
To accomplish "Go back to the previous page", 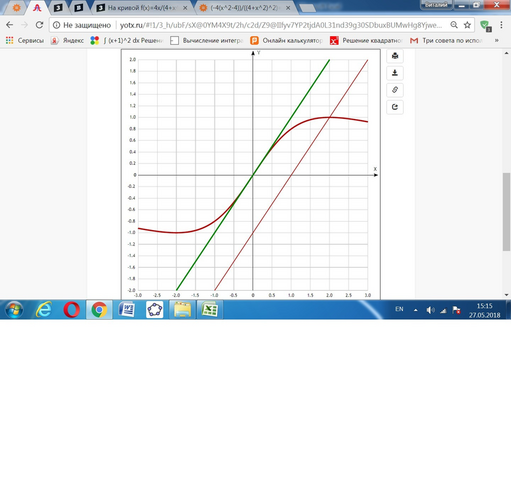I will click(x=10, y=25).
